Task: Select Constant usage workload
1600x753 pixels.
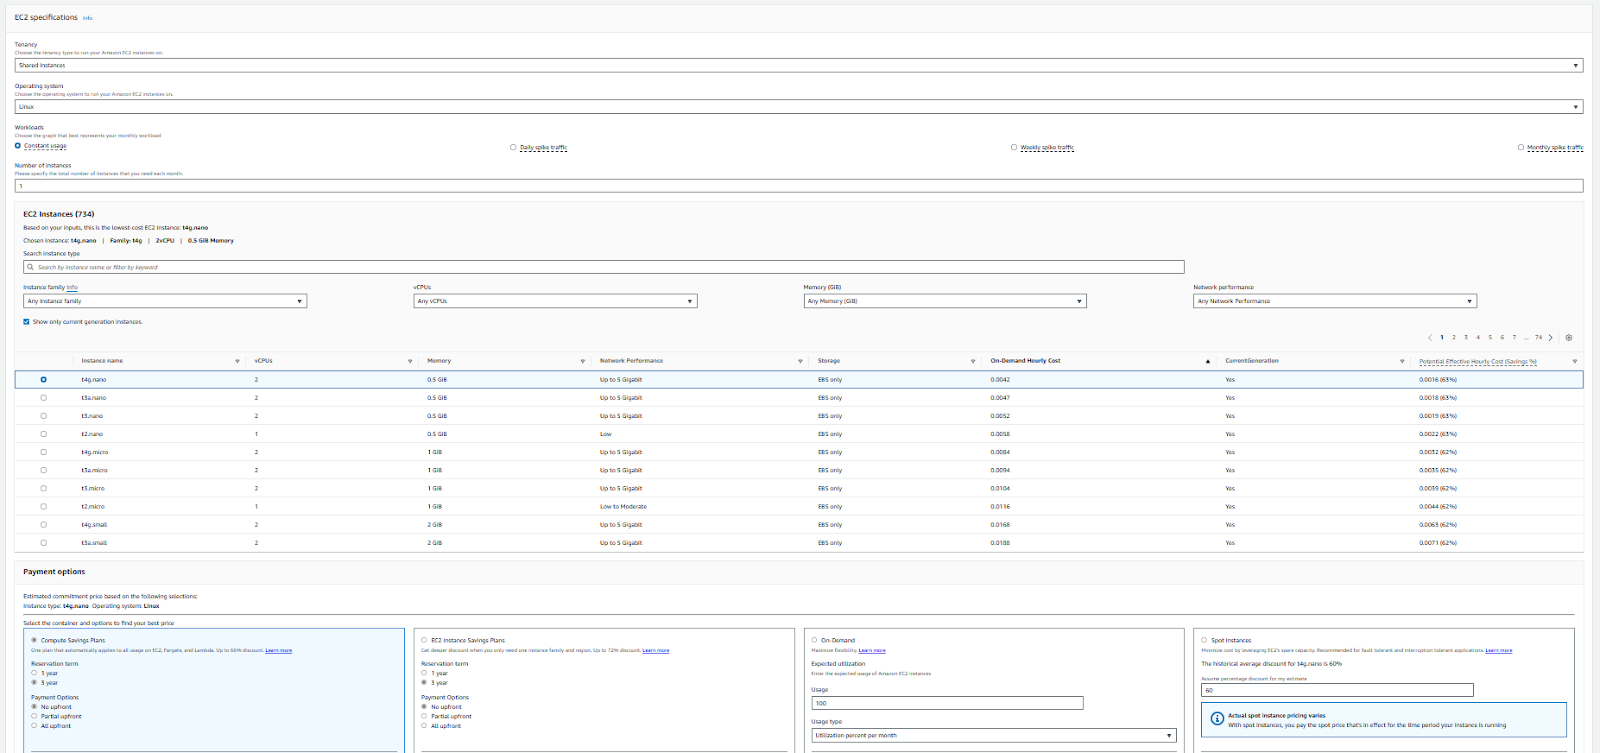Action: point(18,146)
